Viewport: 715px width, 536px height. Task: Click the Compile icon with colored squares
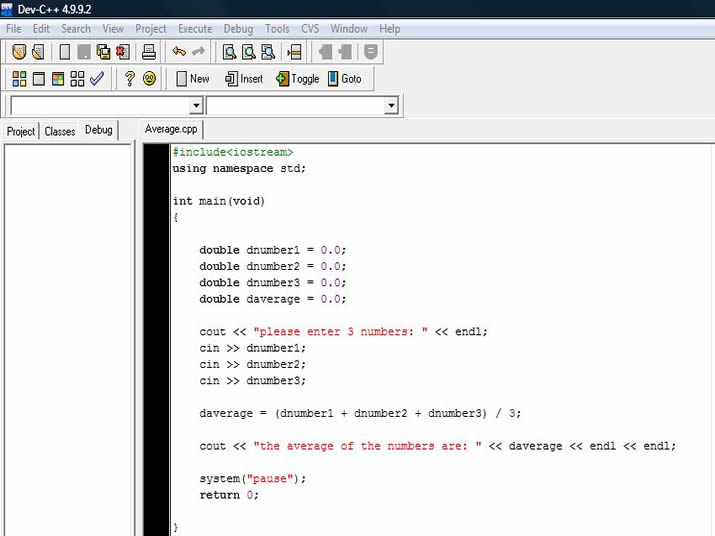tap(20, 79)
